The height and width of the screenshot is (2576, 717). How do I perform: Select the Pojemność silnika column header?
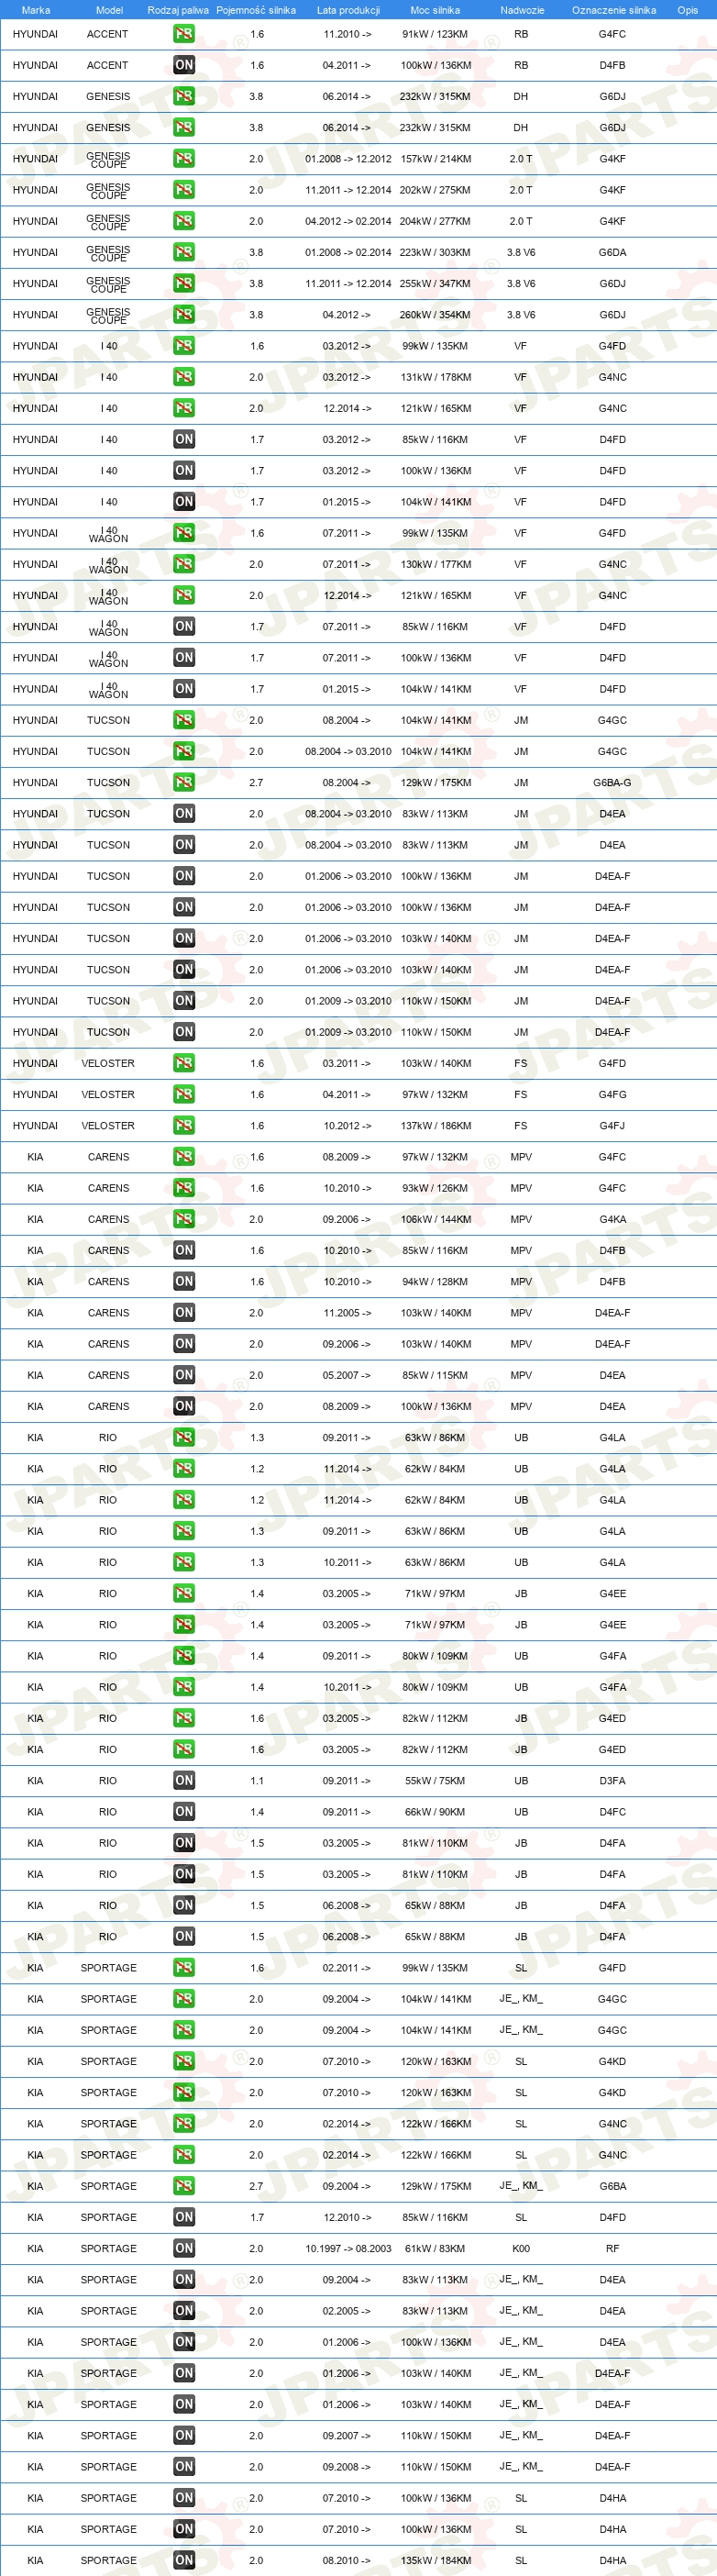point(256,10)
